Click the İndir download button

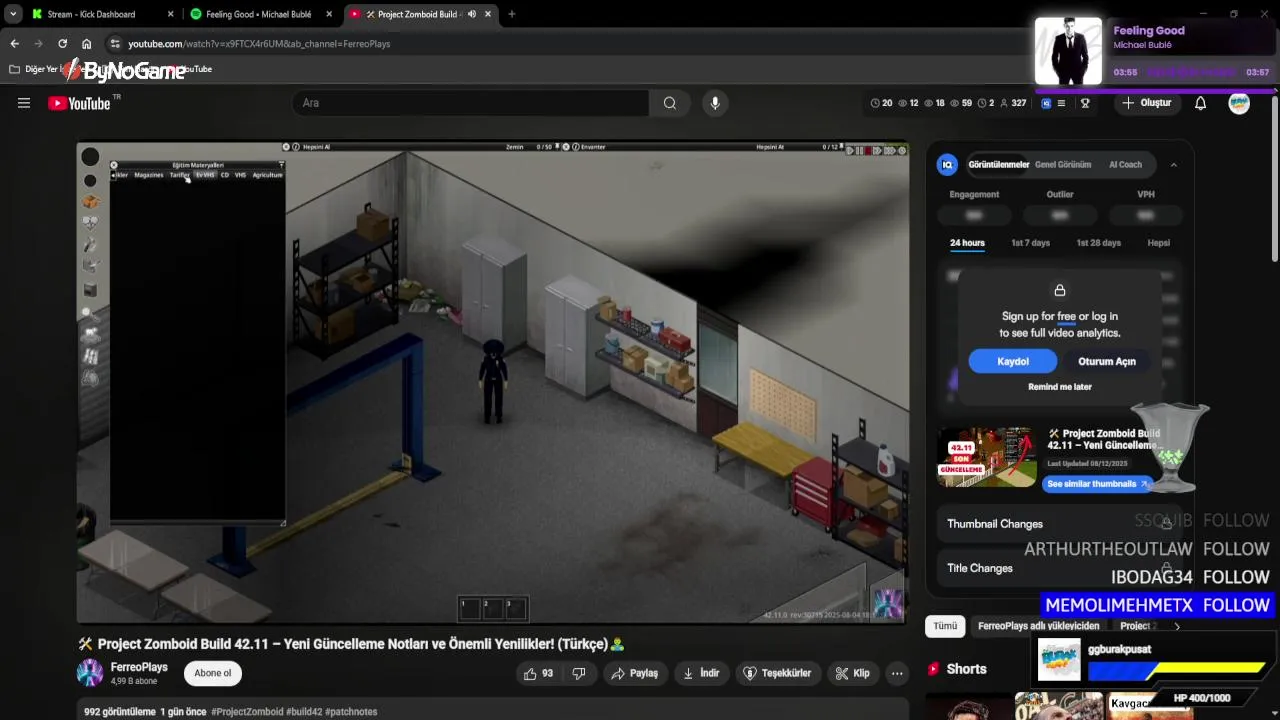701,673
